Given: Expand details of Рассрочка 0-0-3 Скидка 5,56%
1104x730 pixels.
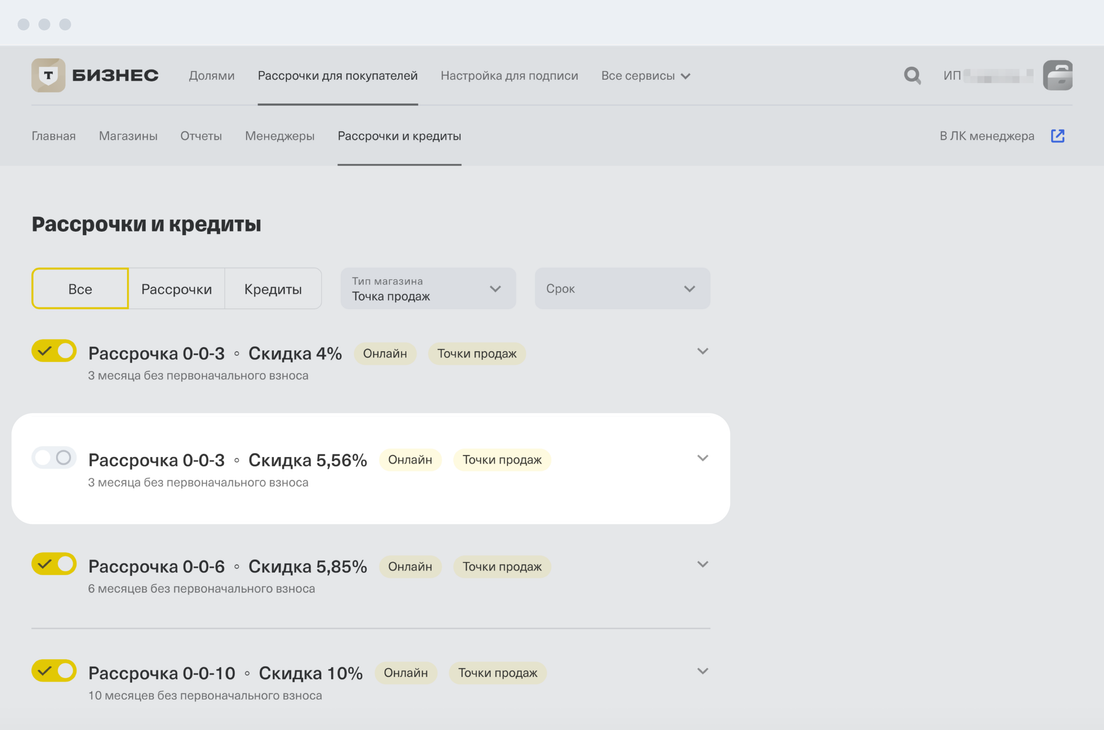Looking at the screenshot, I should [702, 458].
